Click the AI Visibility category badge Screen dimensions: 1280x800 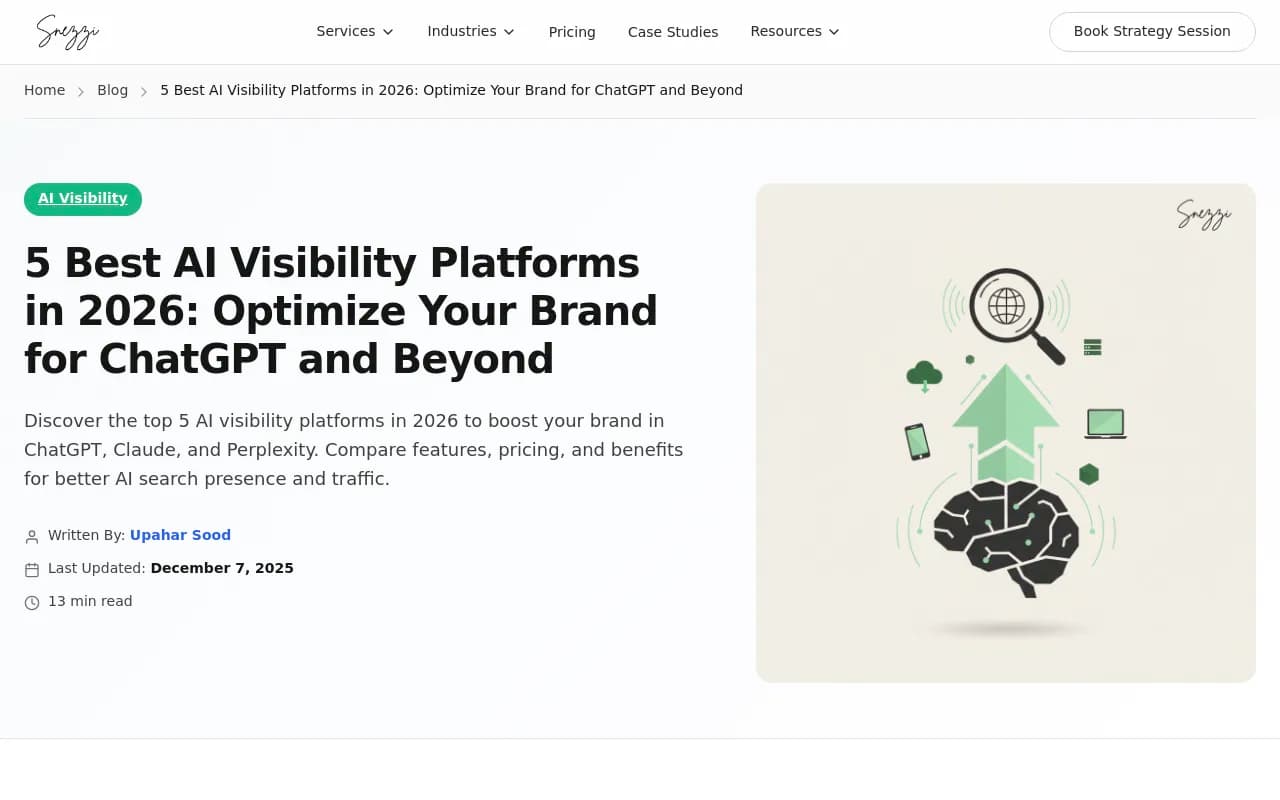point(82,199)
